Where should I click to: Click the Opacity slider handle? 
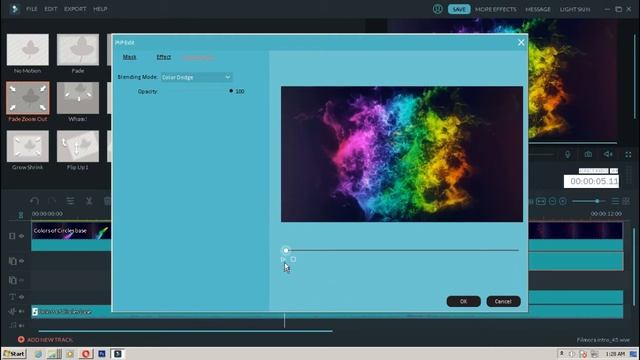point(231,91)
